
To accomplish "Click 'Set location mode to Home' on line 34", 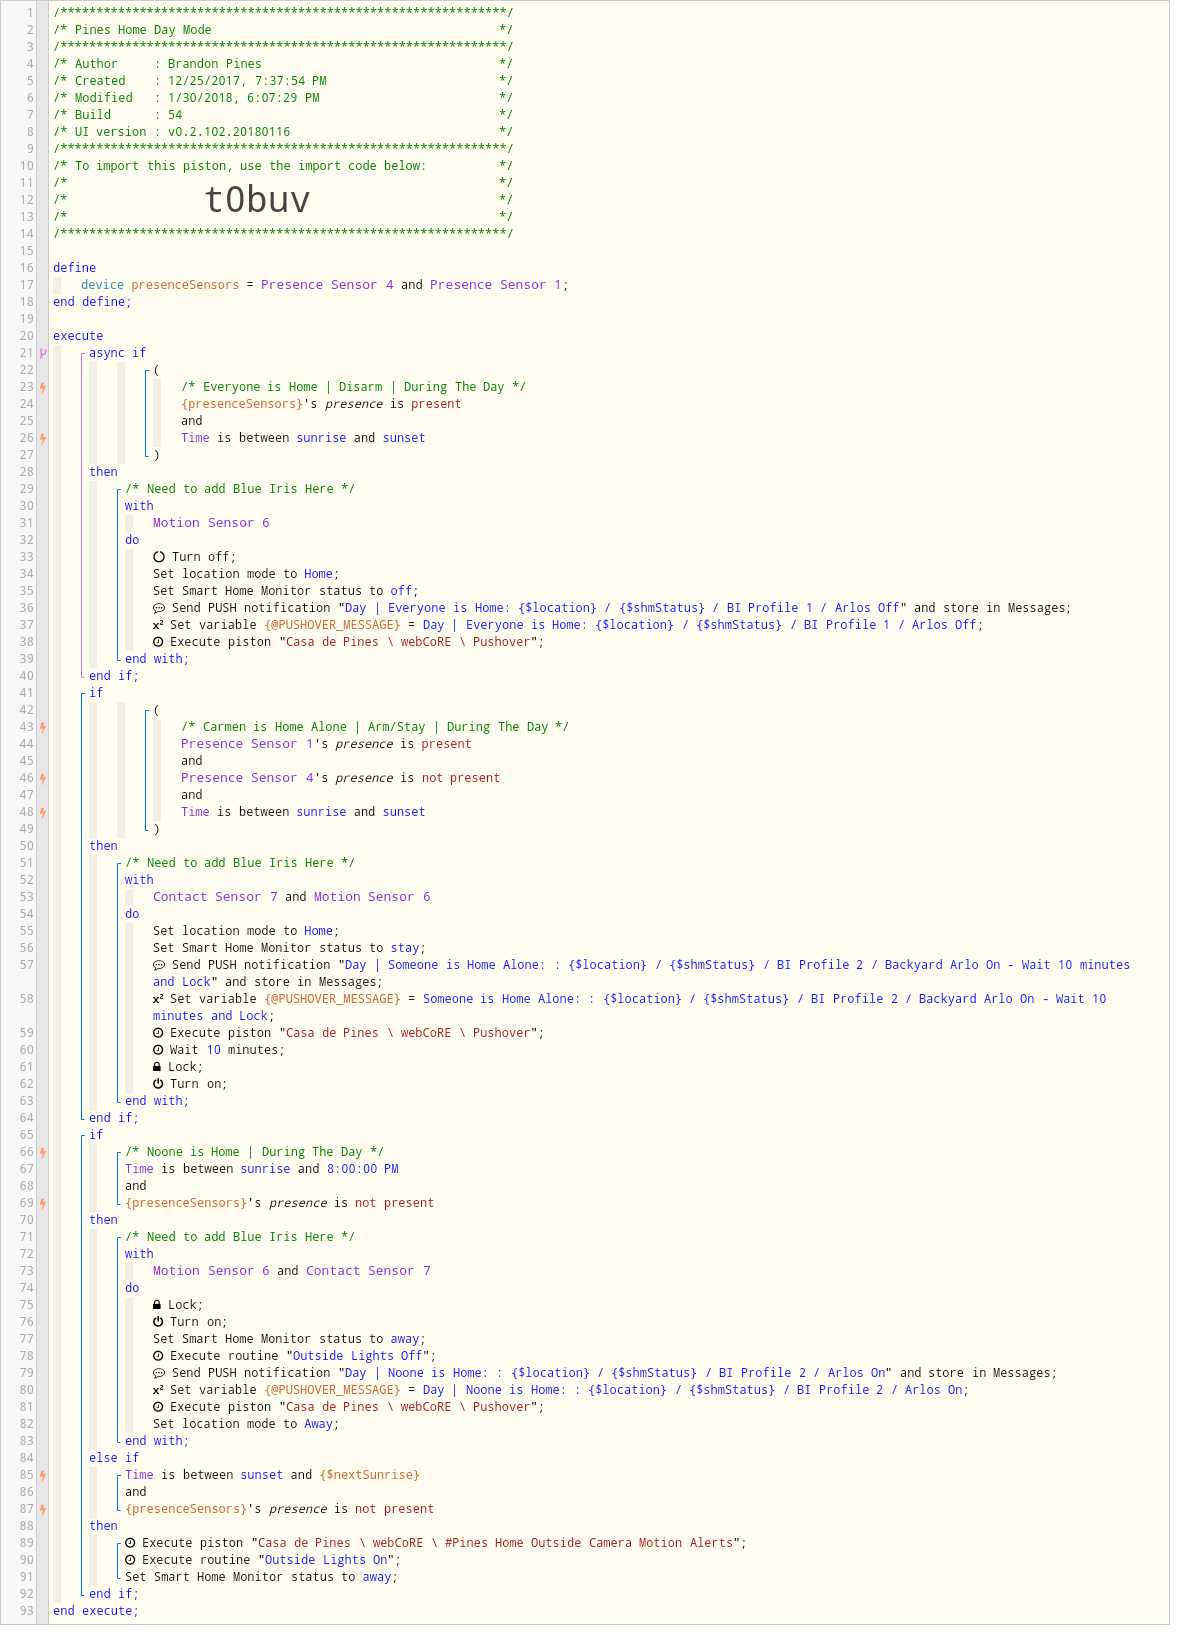I will (x=246, y=574).
